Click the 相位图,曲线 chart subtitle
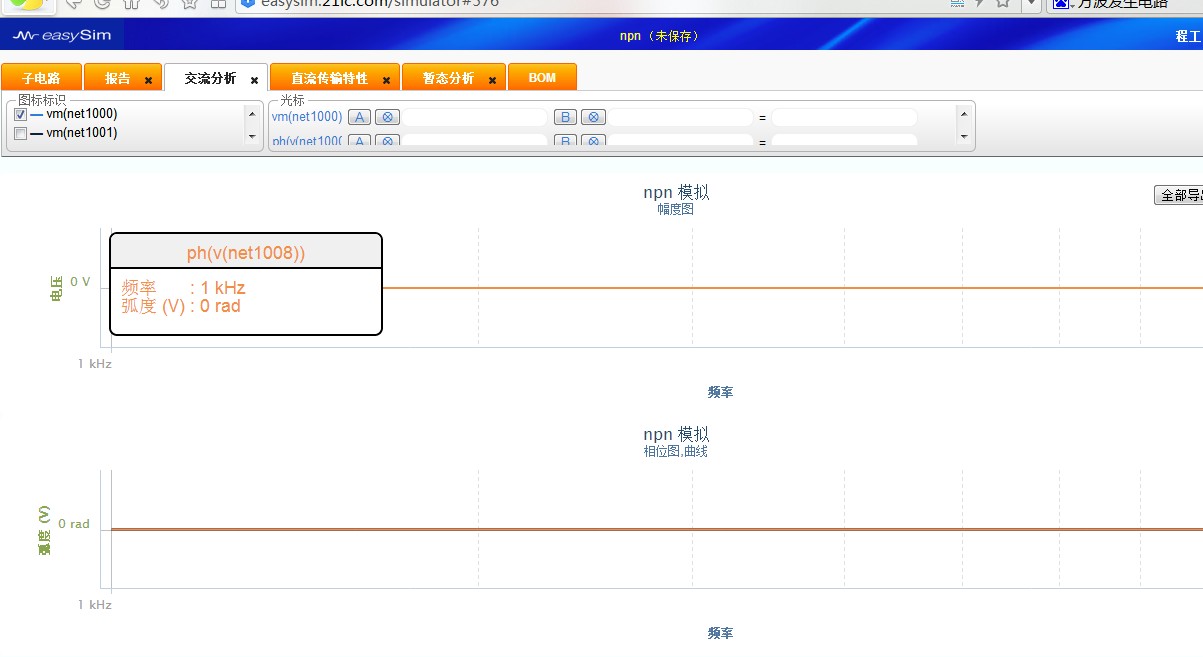 point(676,452)
